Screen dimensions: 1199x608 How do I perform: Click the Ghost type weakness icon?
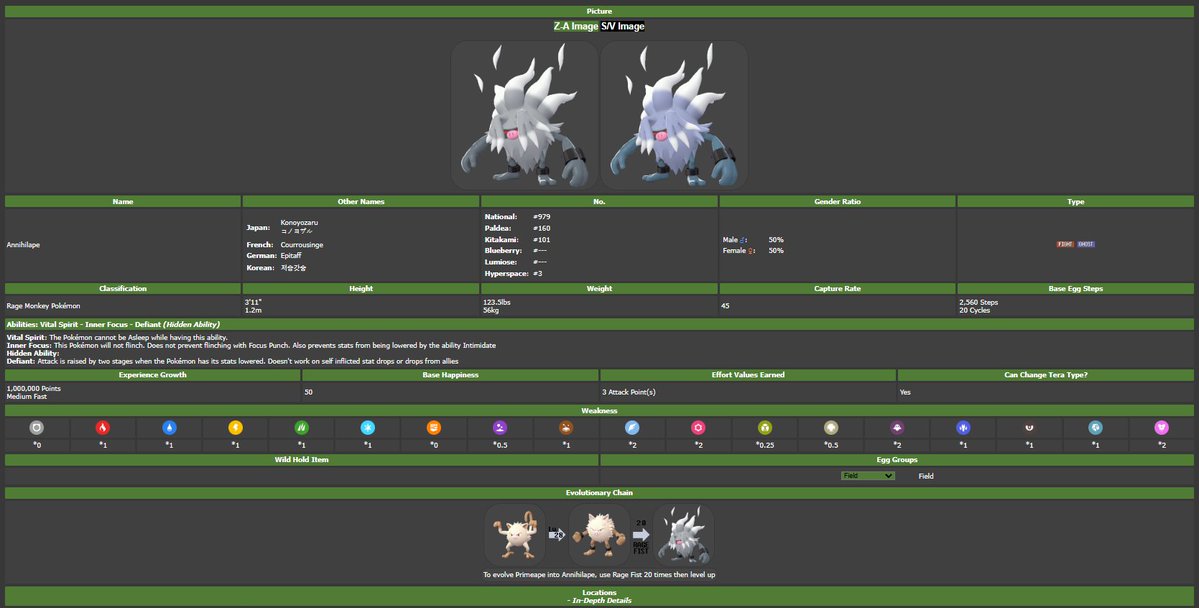[897, 428]
